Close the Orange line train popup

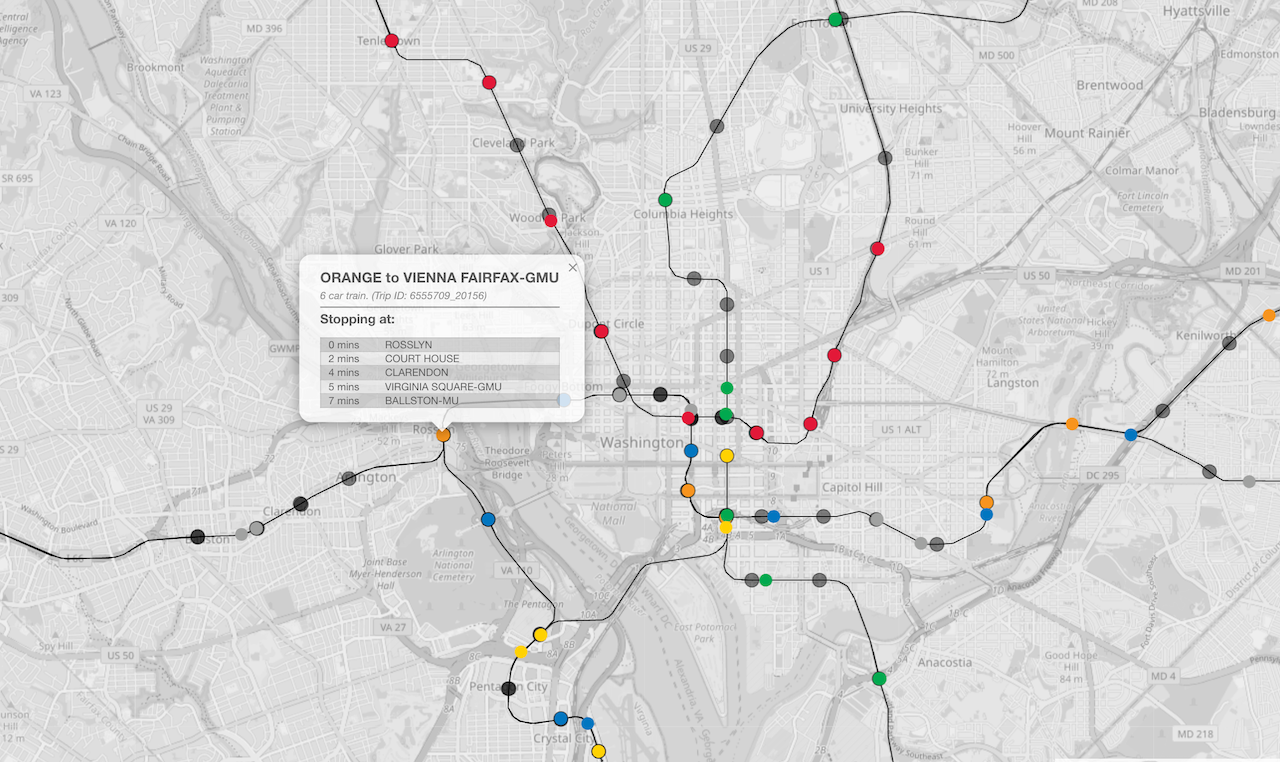pyautogui.click(x=573, y=267)
